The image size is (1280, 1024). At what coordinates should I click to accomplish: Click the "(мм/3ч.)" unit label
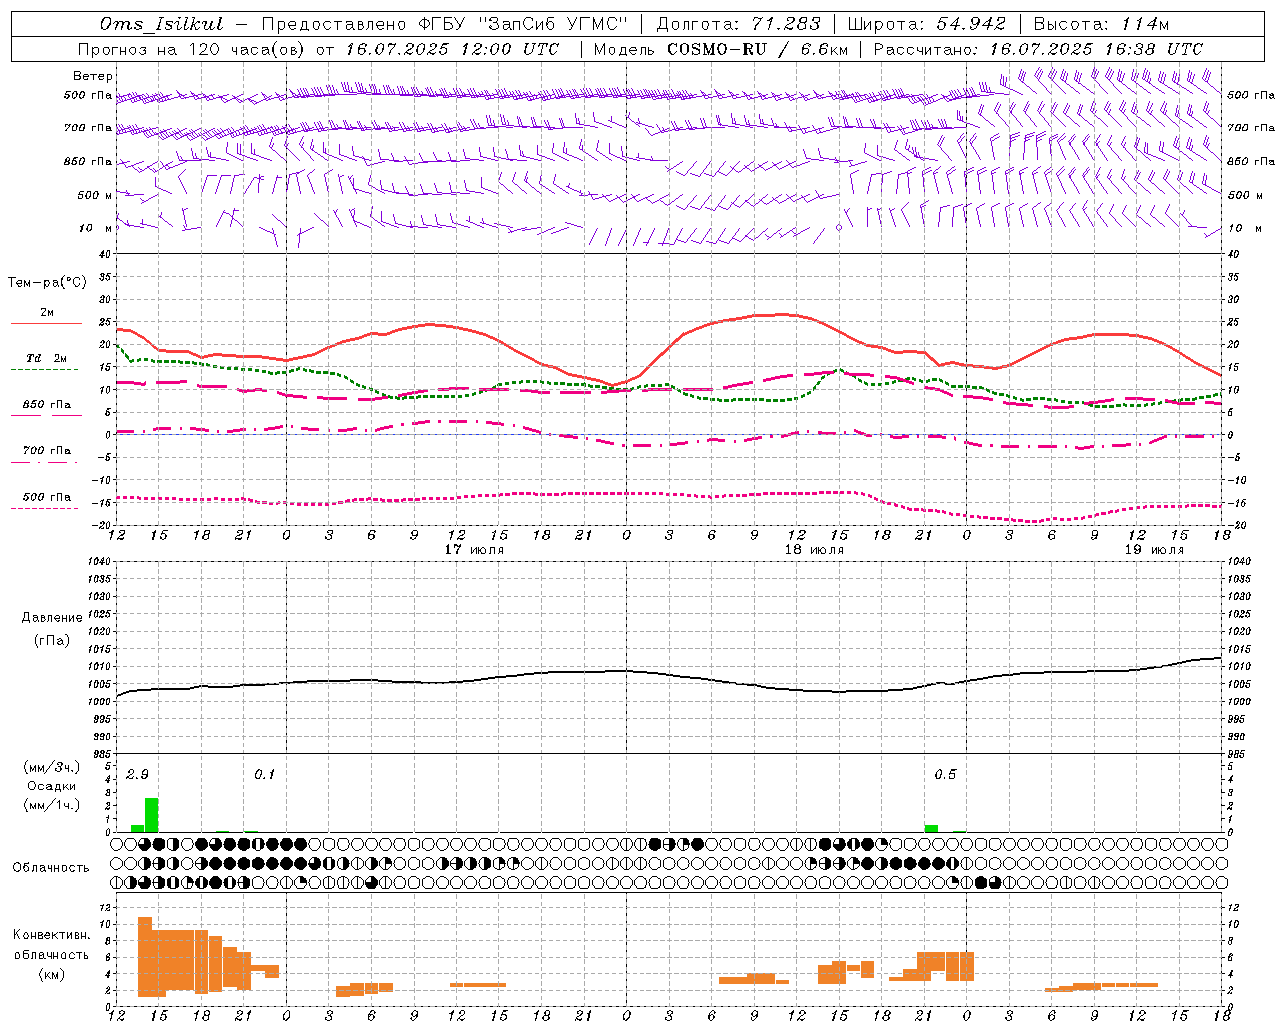point(51,767)
